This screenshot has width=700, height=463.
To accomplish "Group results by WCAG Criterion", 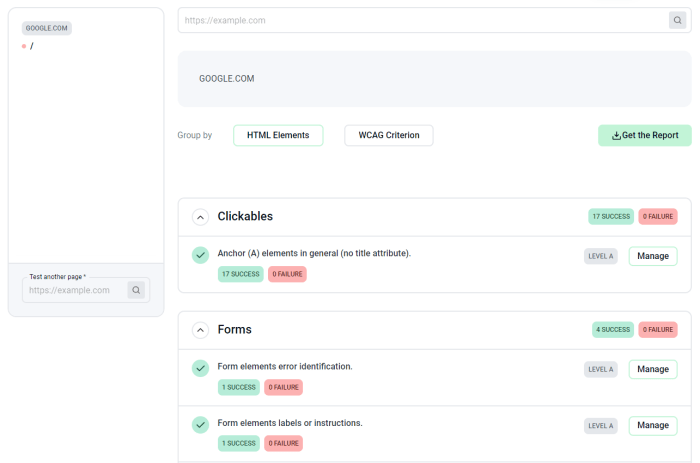I will tap(389, 135).
